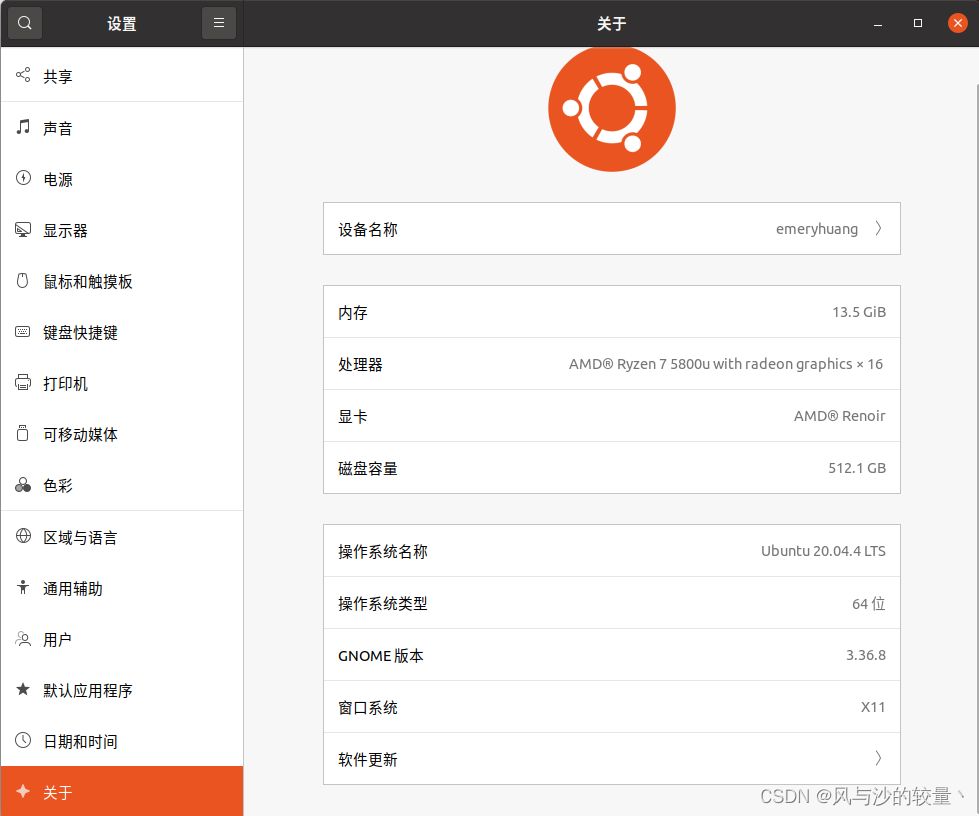Click the AMD Ryzen 7 5800u processor text
Screen dimensions: 979x816
726,364
